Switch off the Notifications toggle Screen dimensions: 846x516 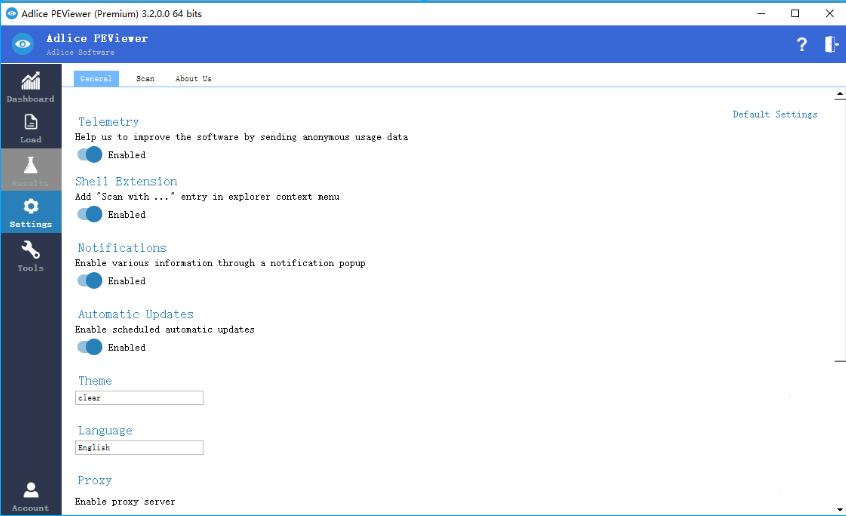pos(90,281)
